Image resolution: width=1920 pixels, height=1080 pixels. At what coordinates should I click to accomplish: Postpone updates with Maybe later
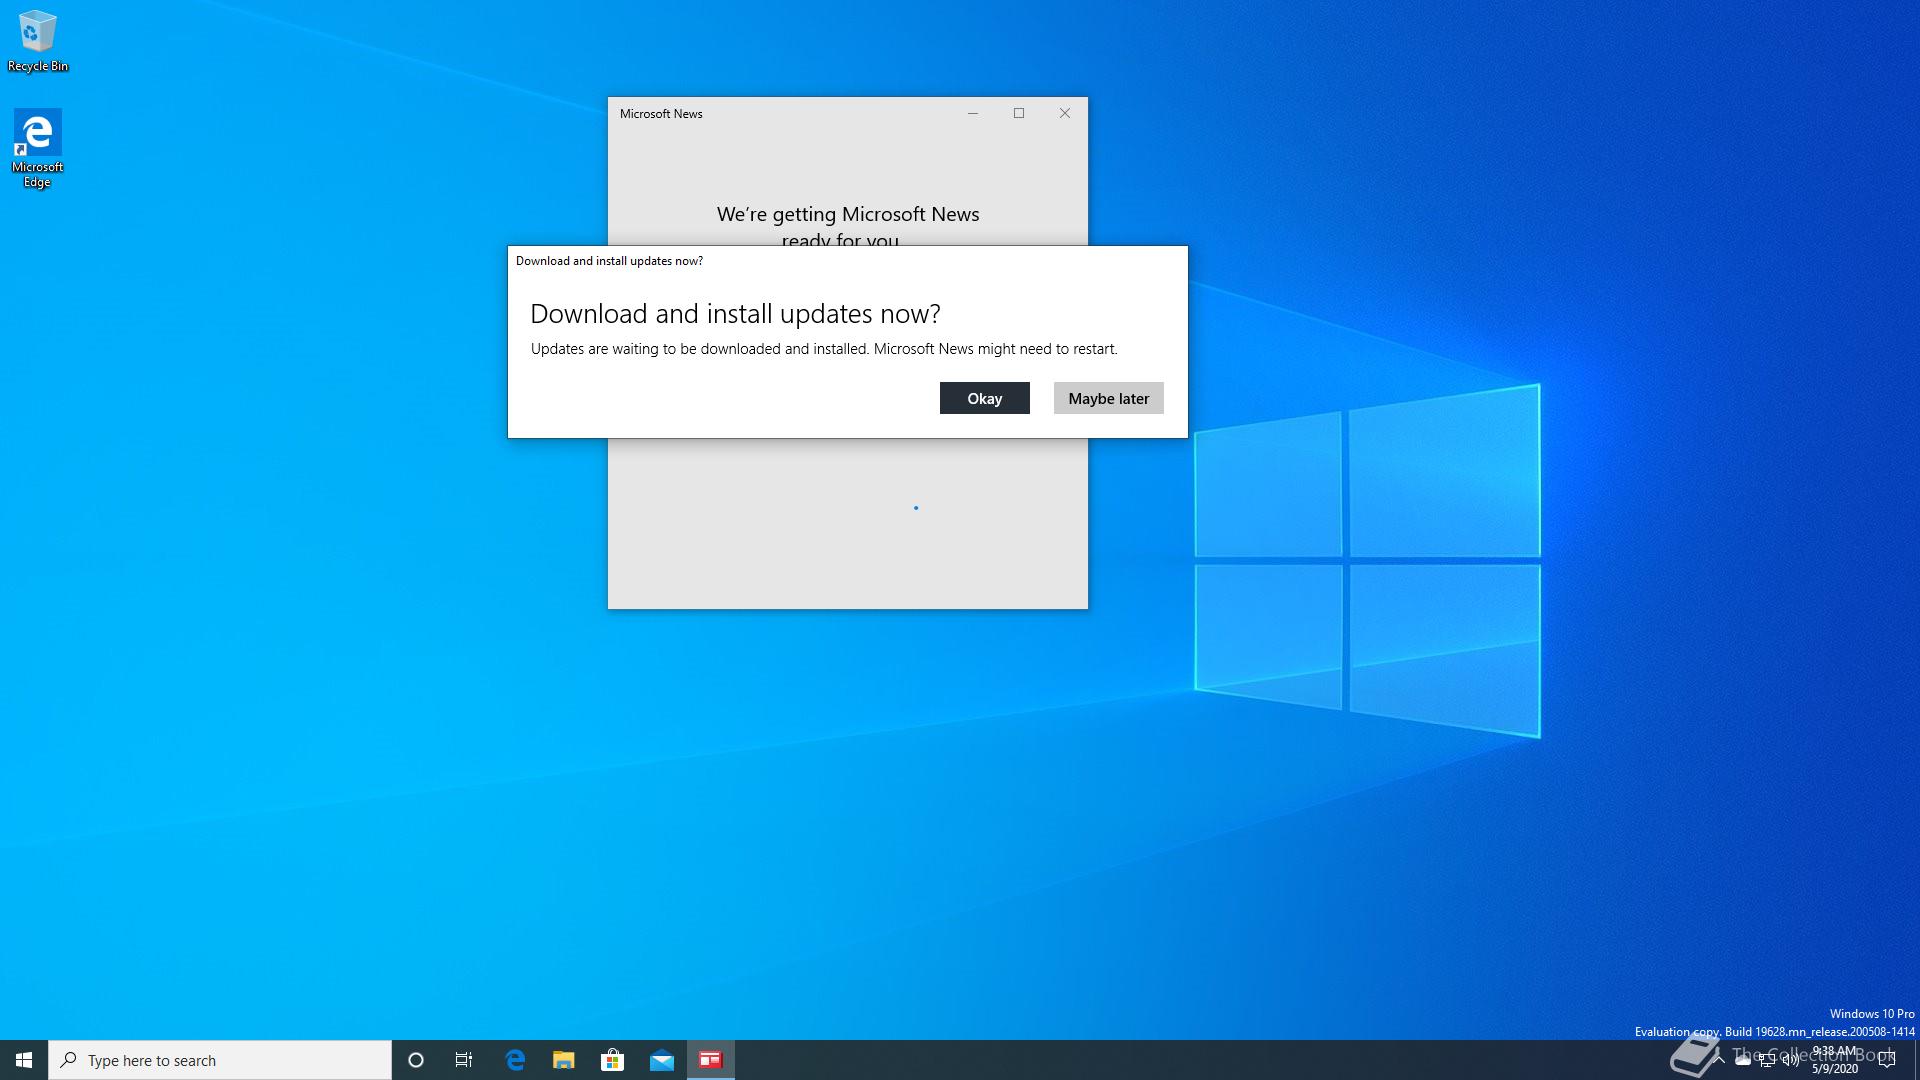tap(1108, 398)
